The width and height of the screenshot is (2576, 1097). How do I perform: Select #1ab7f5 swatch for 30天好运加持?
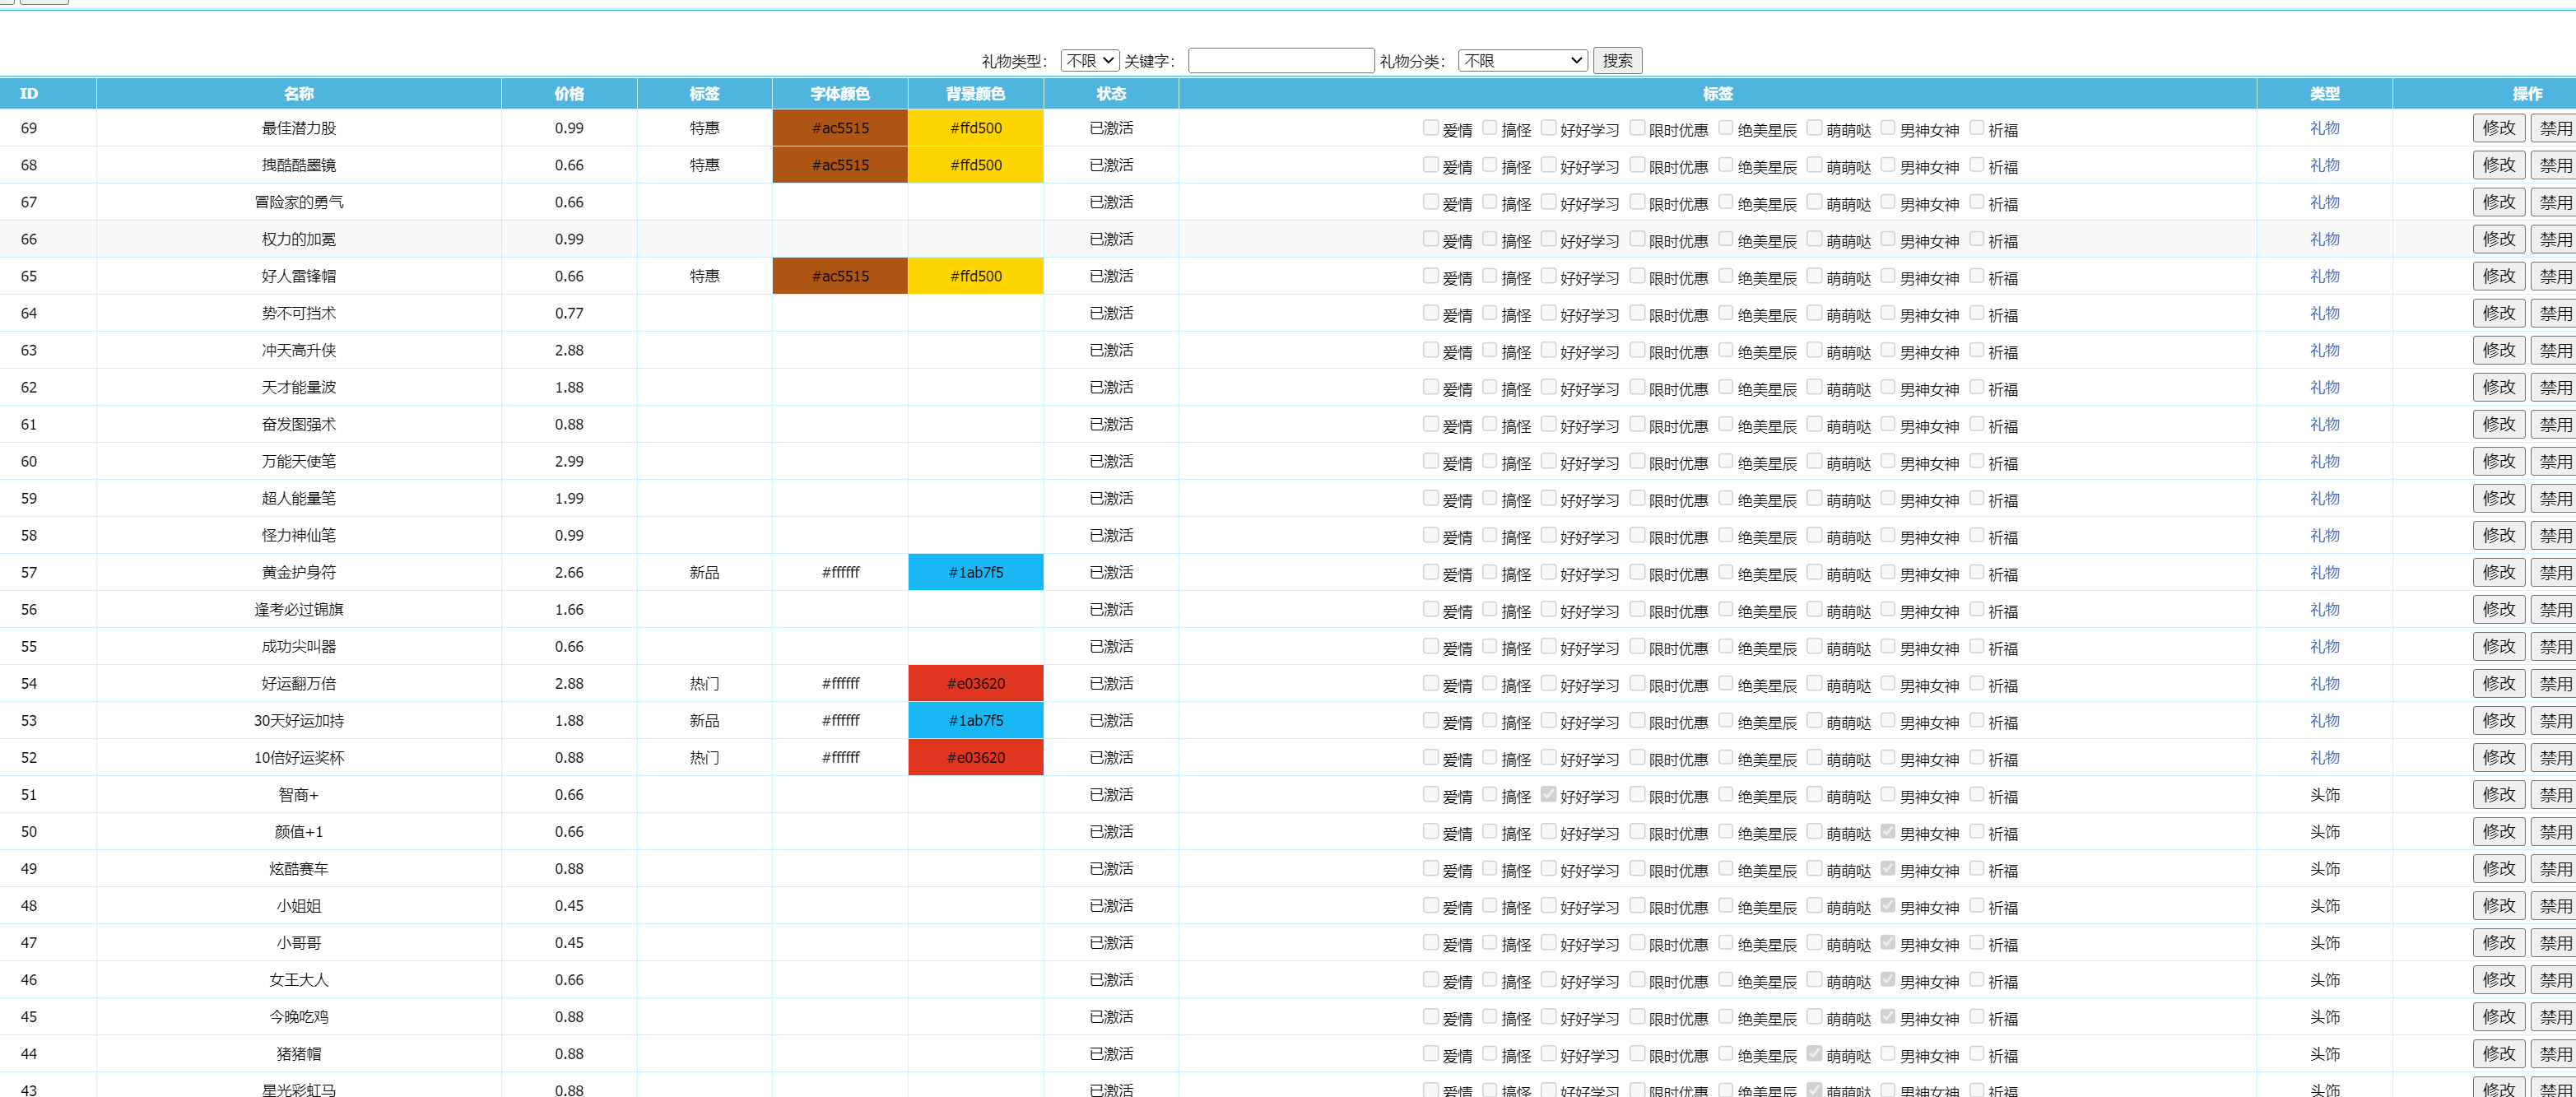975,720
